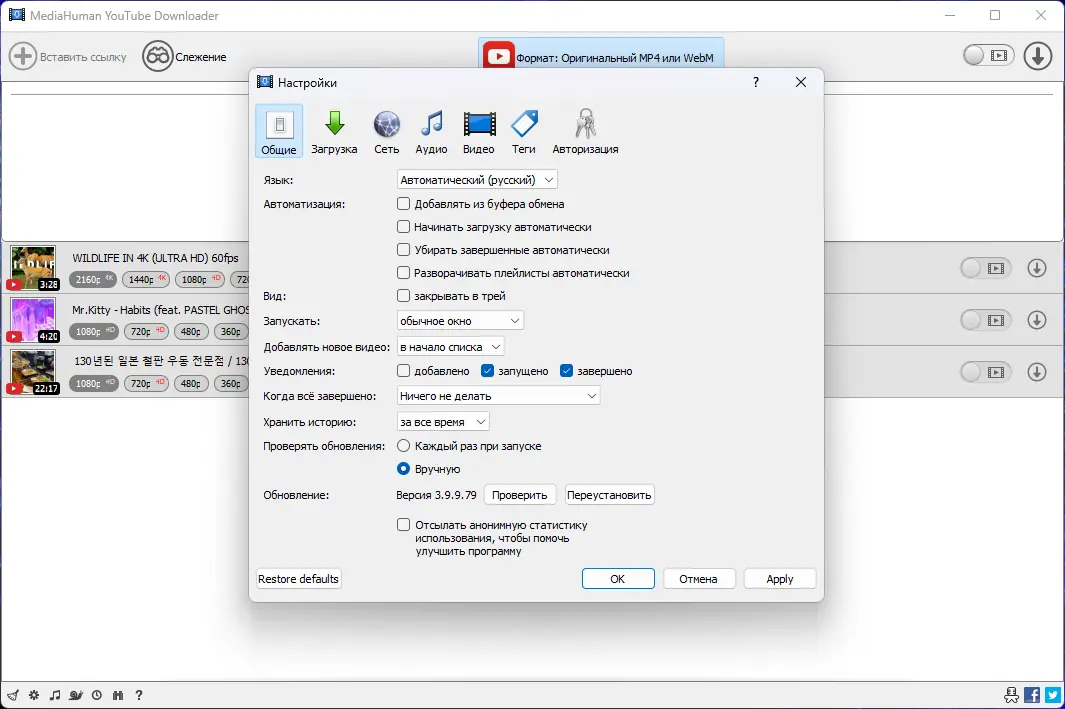Open the Язык language dropdown
The height and width of the screenshot is (709, 1065).
coord(477,180)
